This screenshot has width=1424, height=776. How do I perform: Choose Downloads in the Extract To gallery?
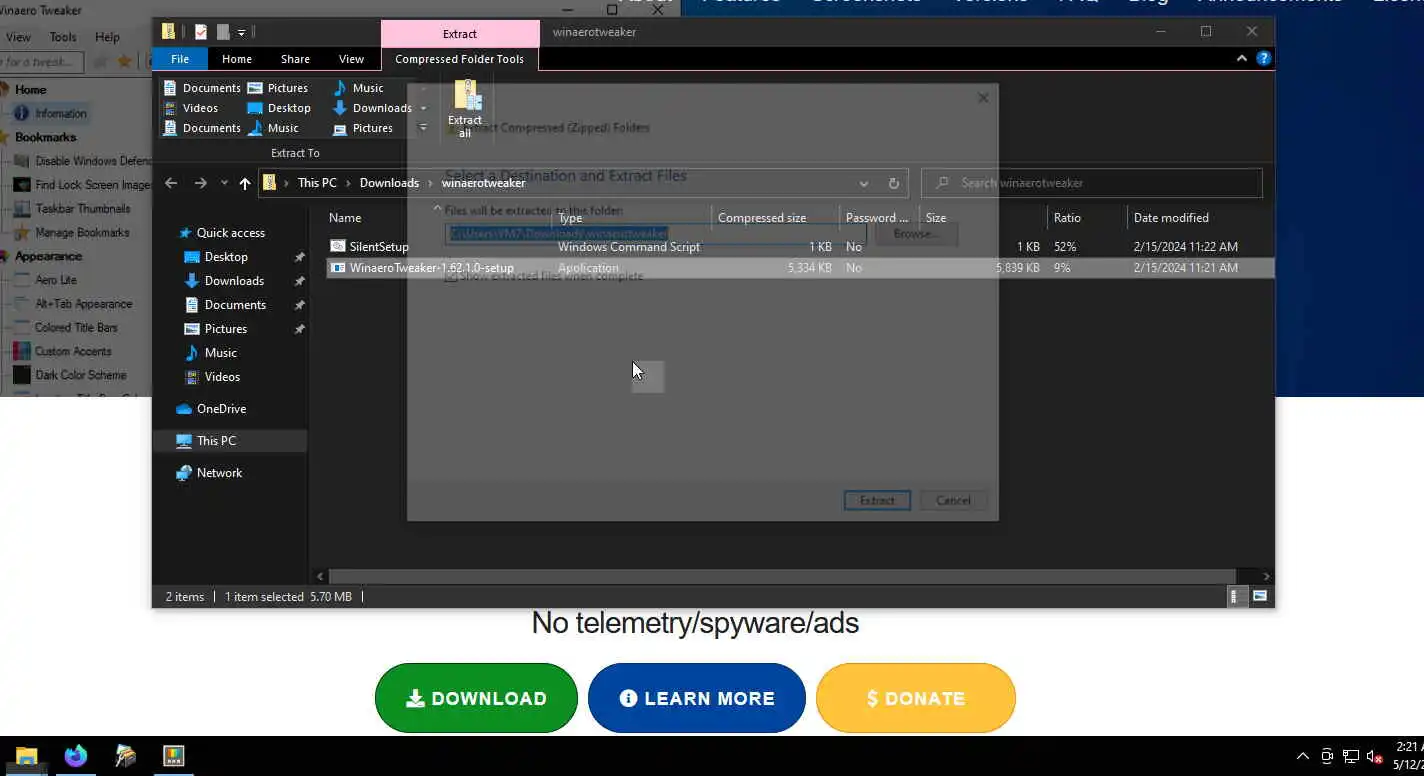(x=372, y=108)
